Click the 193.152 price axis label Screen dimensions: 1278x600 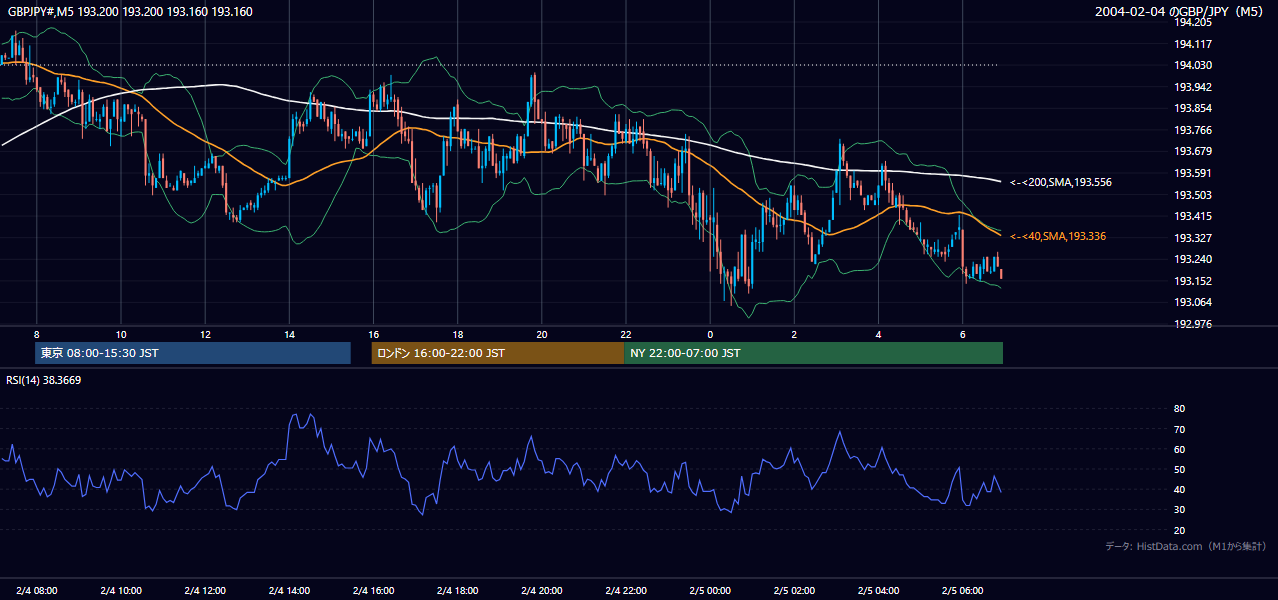tap(1193, 281)
